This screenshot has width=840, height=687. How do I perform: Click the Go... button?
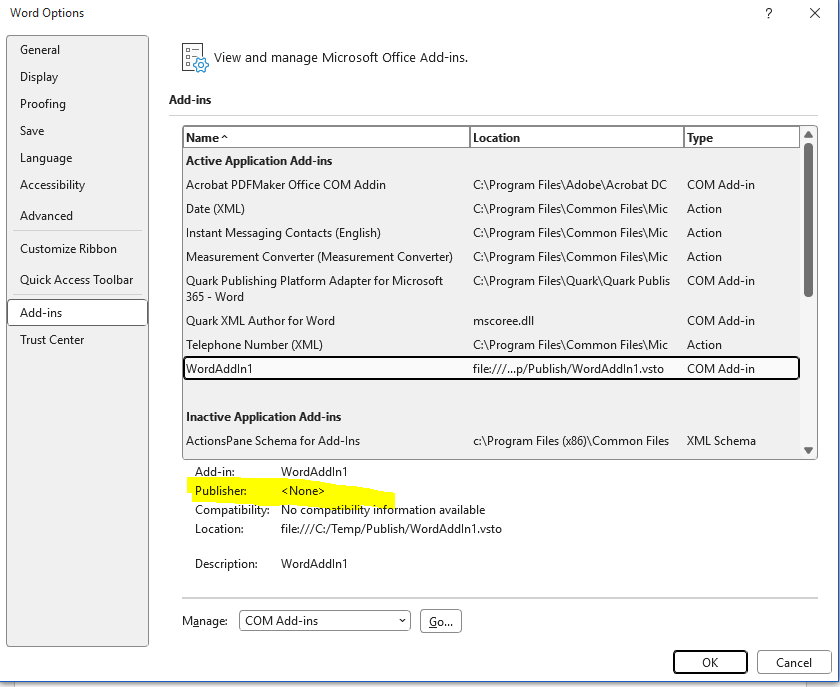pos(441,621)
